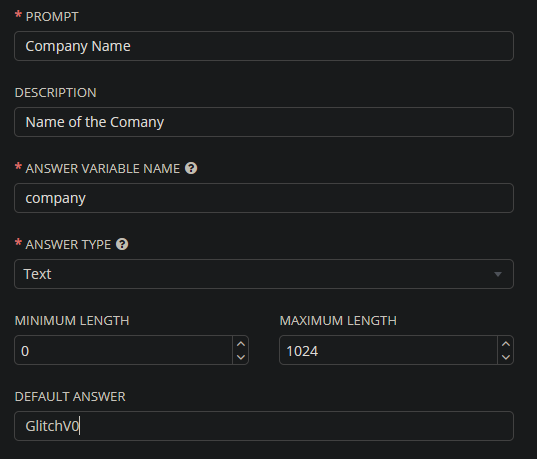537x459 pixels.
Task: Edit the Description field text
Action: point(264,122)
